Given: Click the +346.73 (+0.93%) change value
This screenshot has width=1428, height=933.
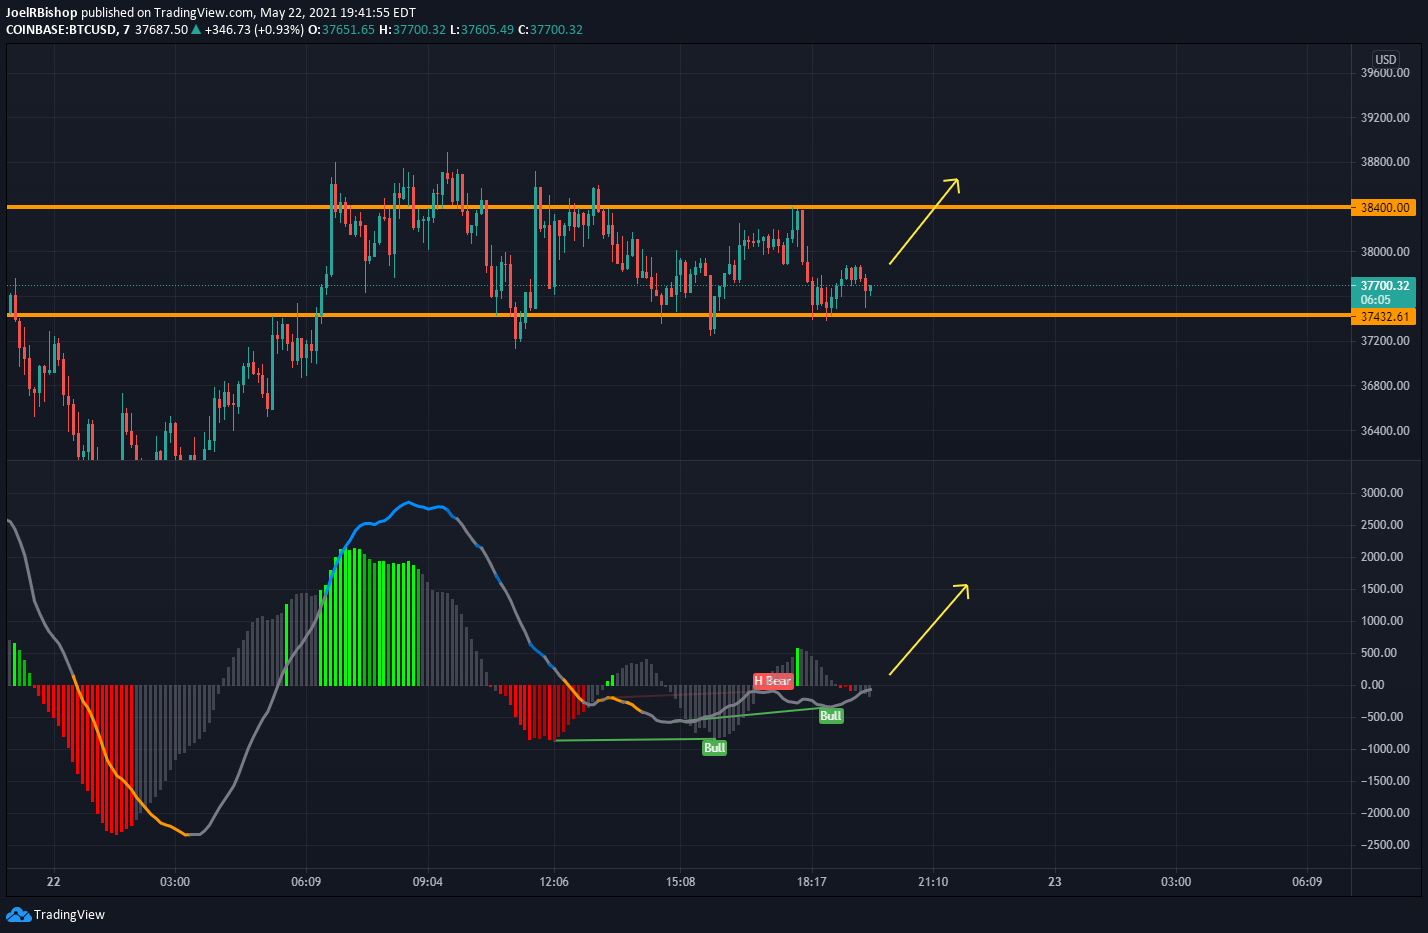Looking at the screenshot, I should 254,30.
